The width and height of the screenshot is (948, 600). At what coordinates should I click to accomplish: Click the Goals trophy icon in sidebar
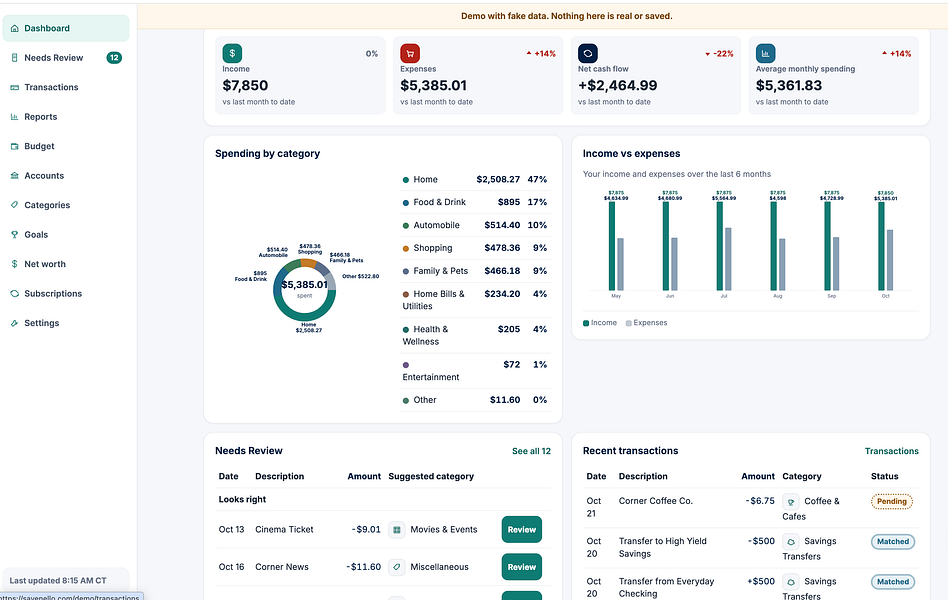pyautogui.click(x=15, y=235)
